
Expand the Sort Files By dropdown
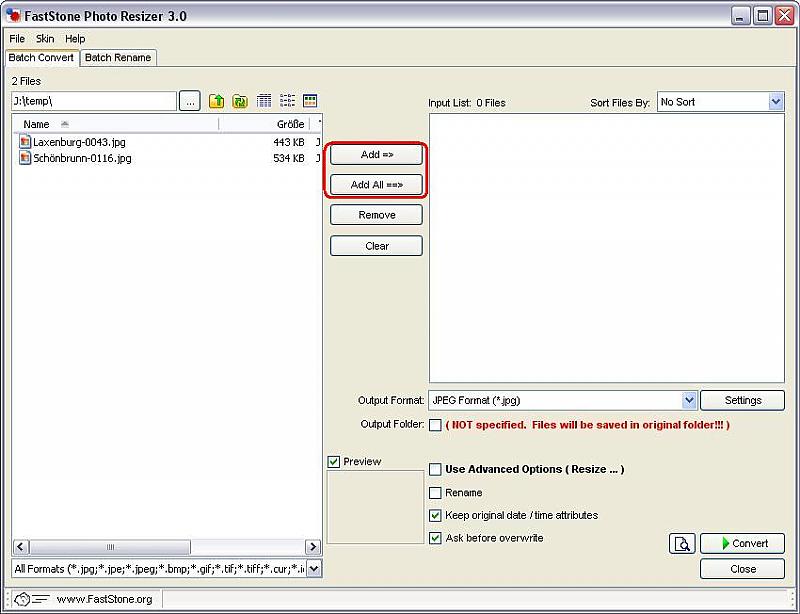[x=776, y=102]
